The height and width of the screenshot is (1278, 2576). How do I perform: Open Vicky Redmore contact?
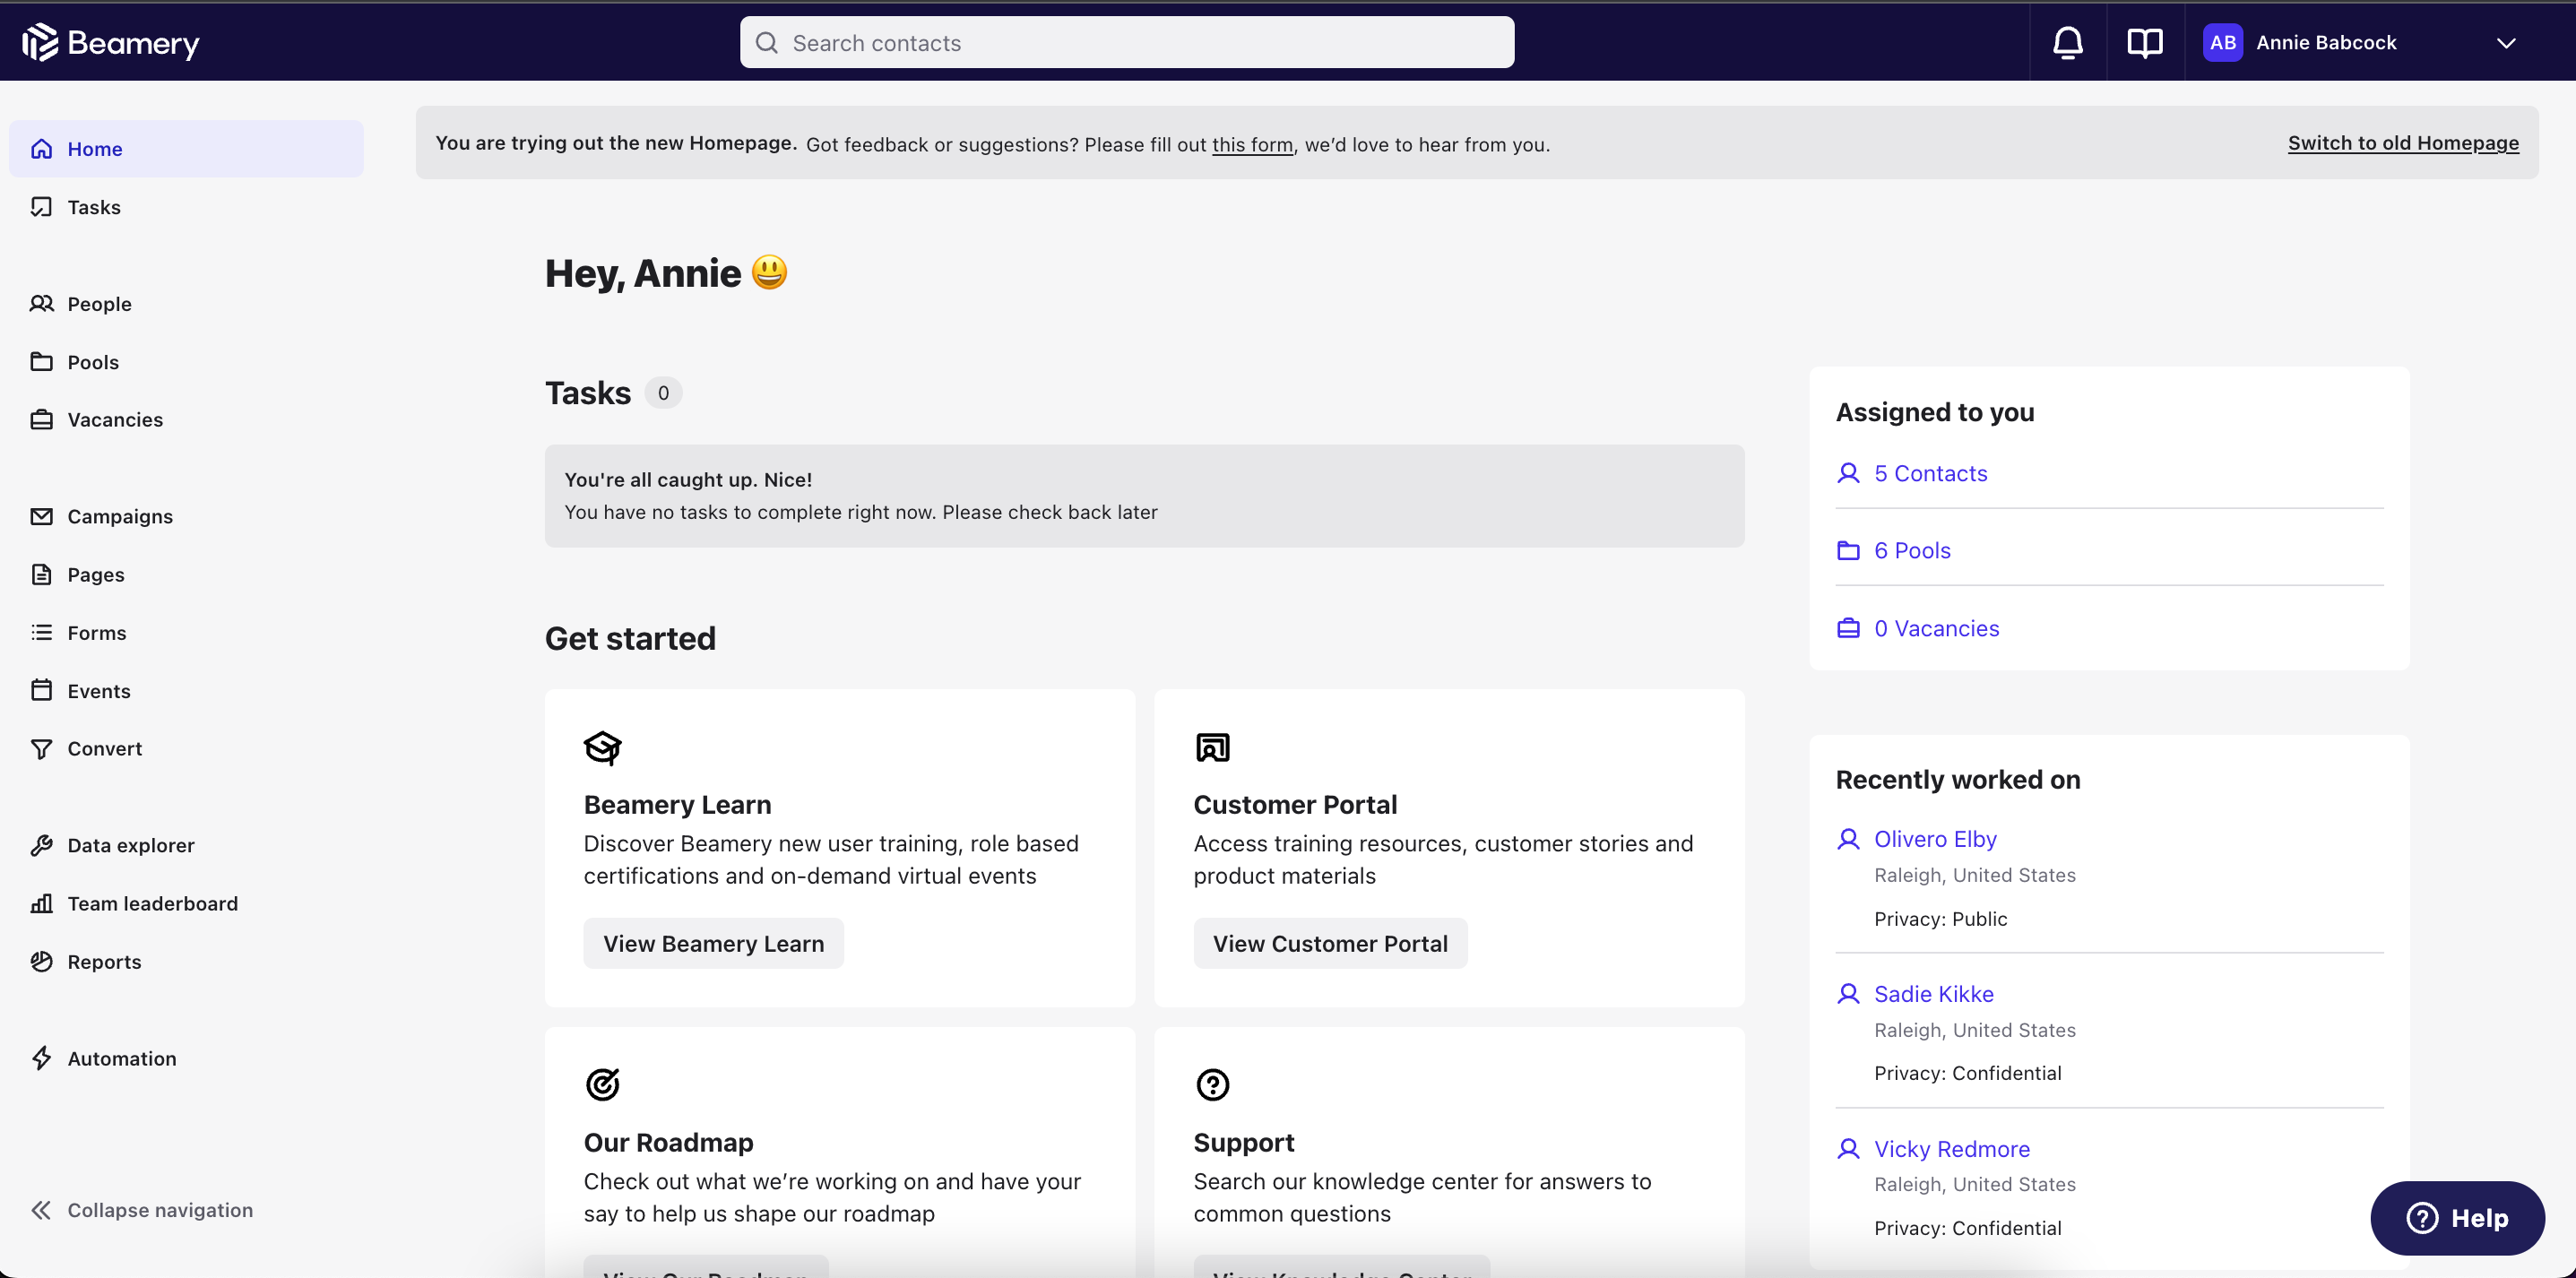pyautogui.click(x=1951, y=1149)
